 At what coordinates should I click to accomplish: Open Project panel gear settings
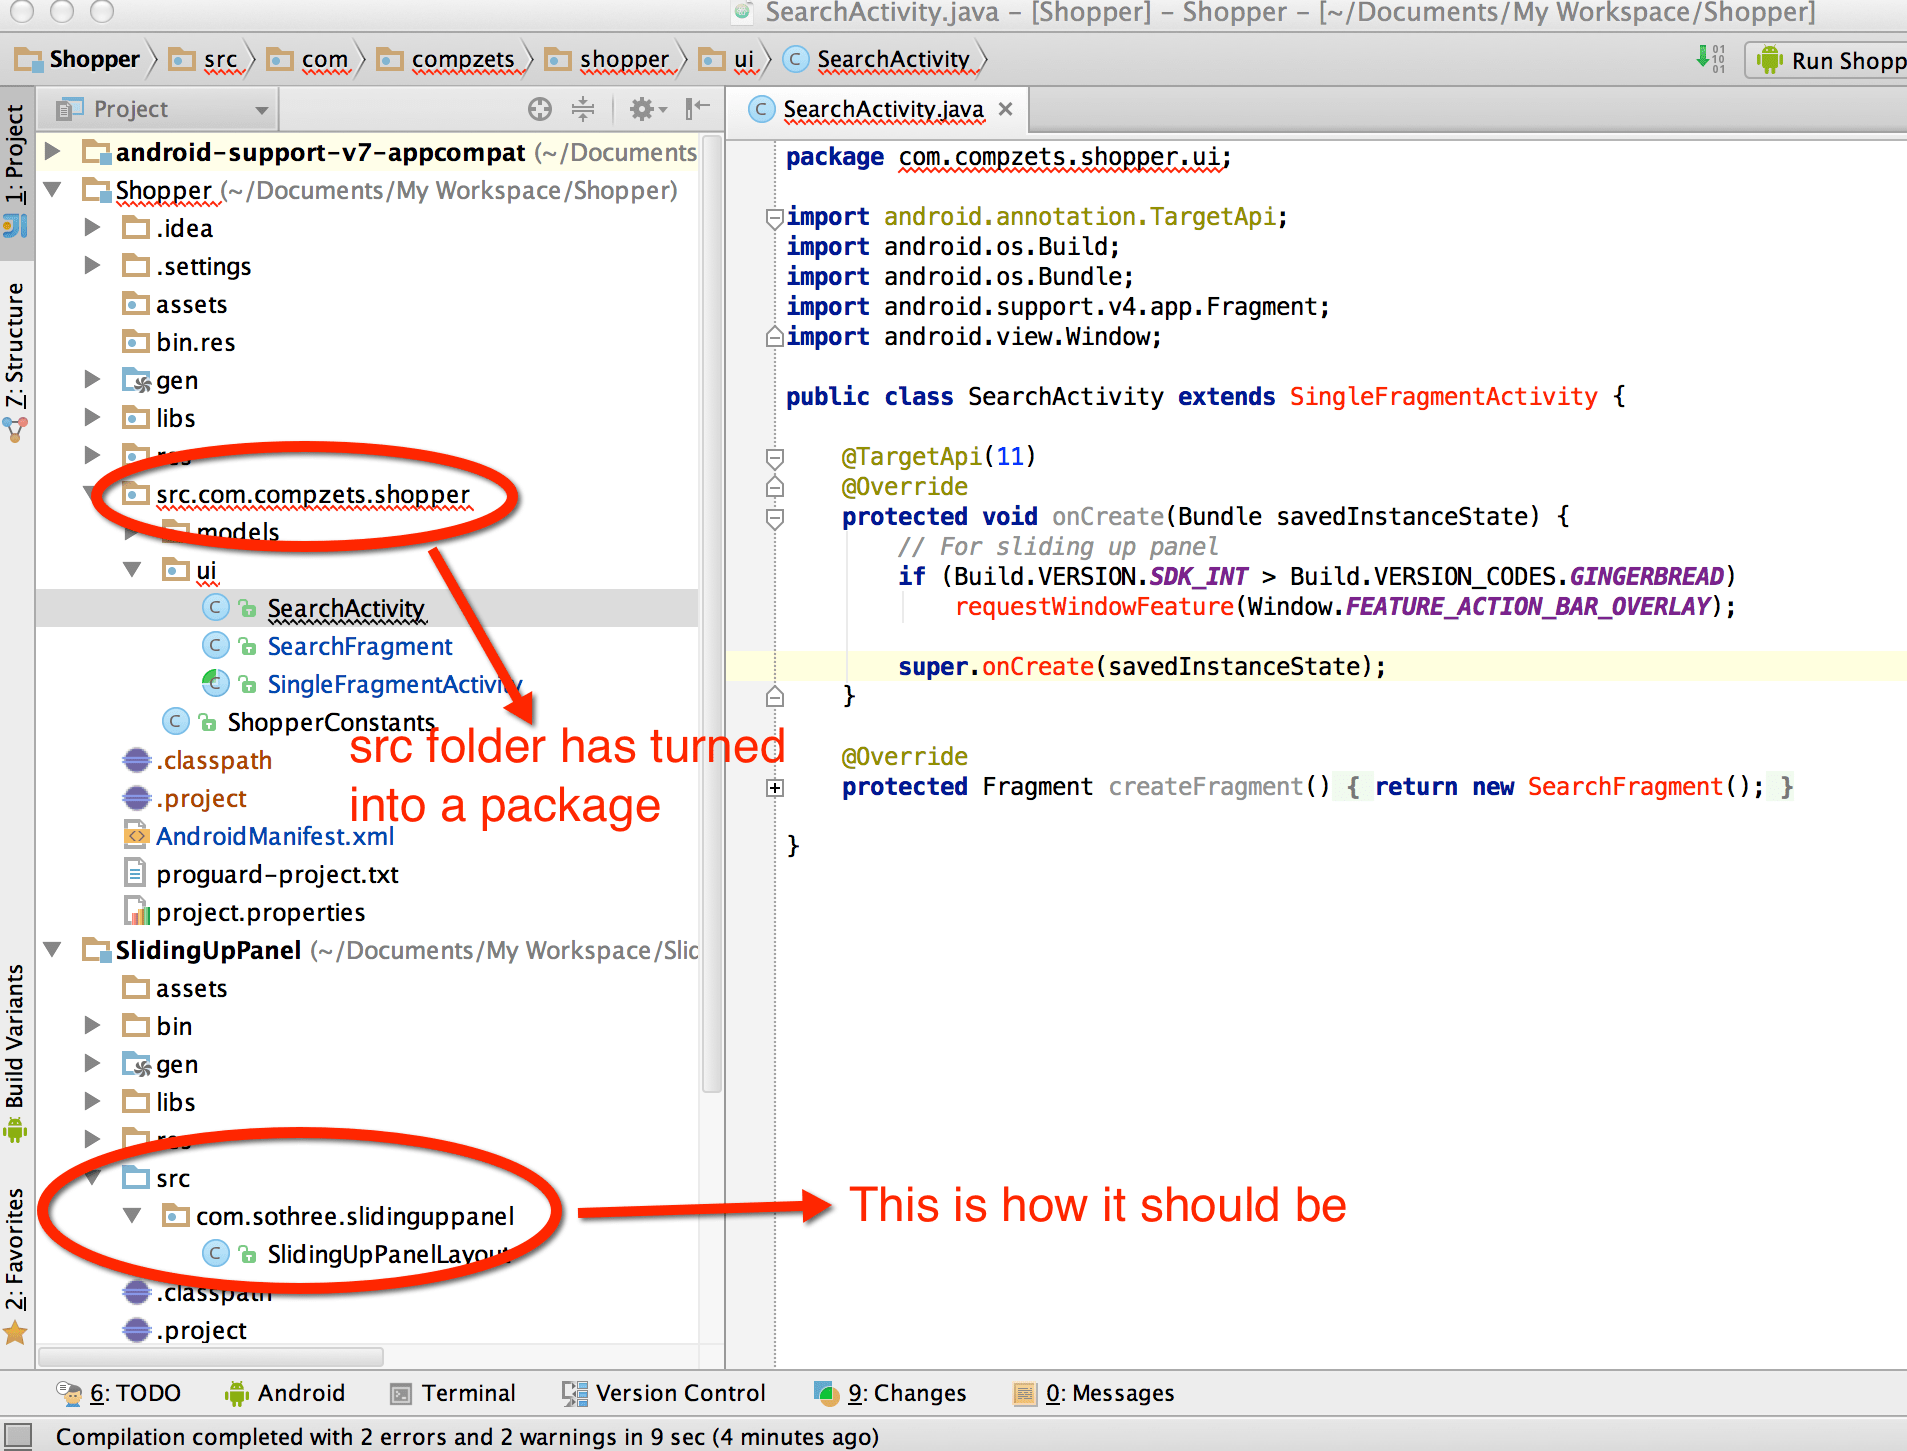[x=646, y=109]
